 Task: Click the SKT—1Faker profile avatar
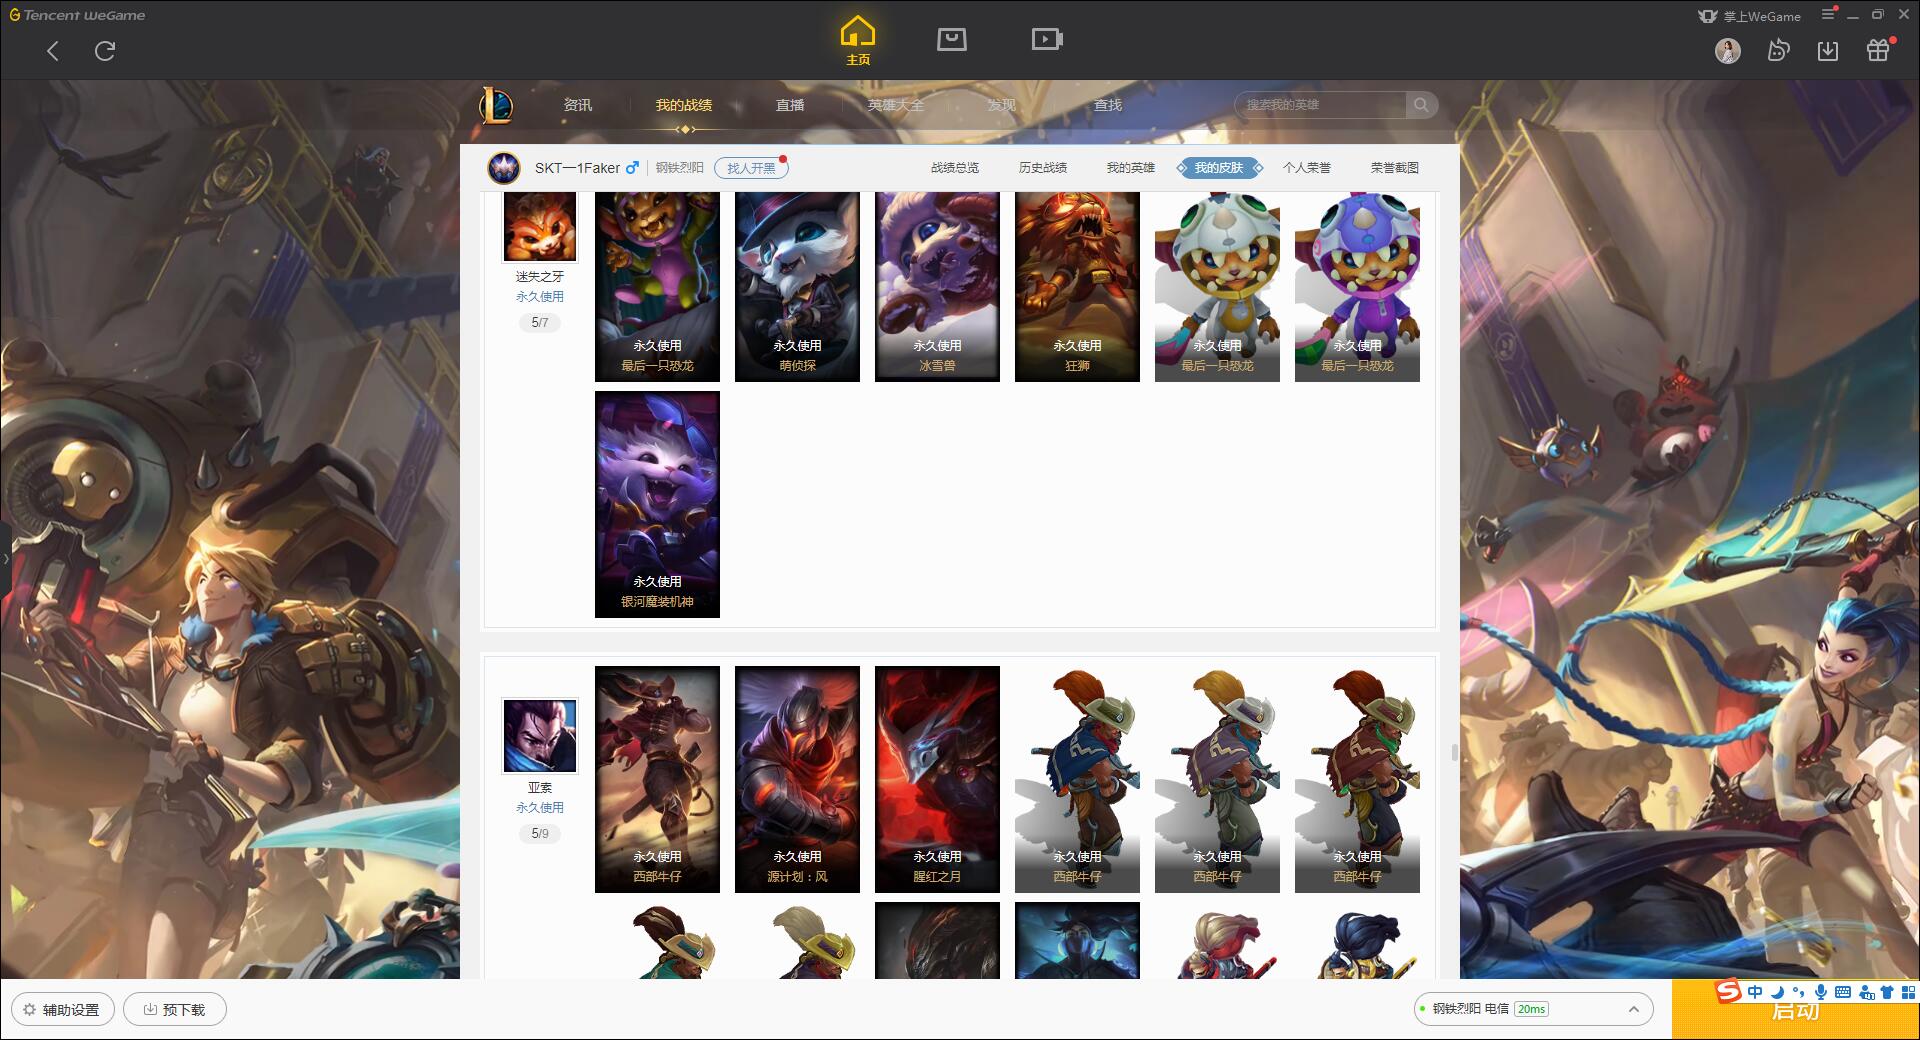[504, 168]
